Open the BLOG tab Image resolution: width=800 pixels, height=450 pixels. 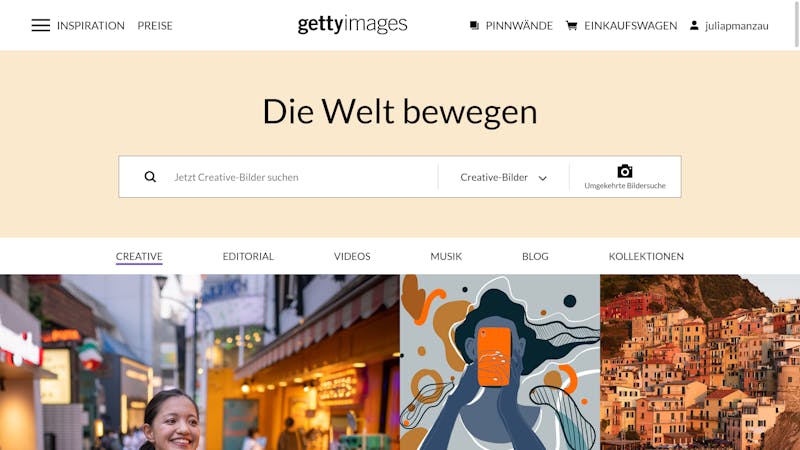pos(535,256)
